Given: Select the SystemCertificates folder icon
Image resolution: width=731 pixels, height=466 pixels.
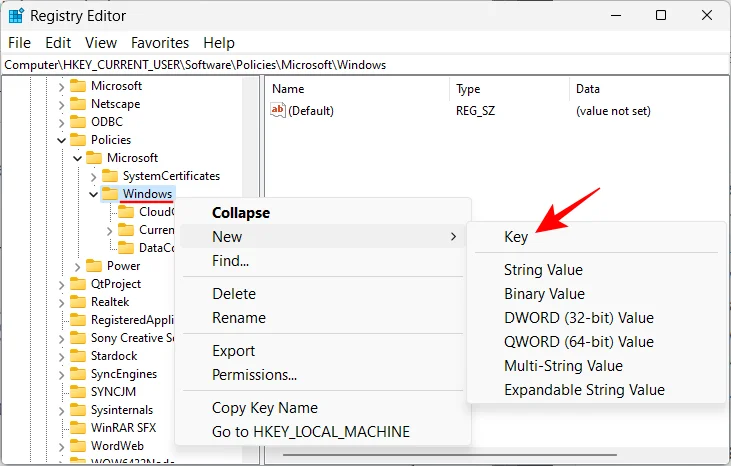Looking at the screenshot, I should coord(110,176).
